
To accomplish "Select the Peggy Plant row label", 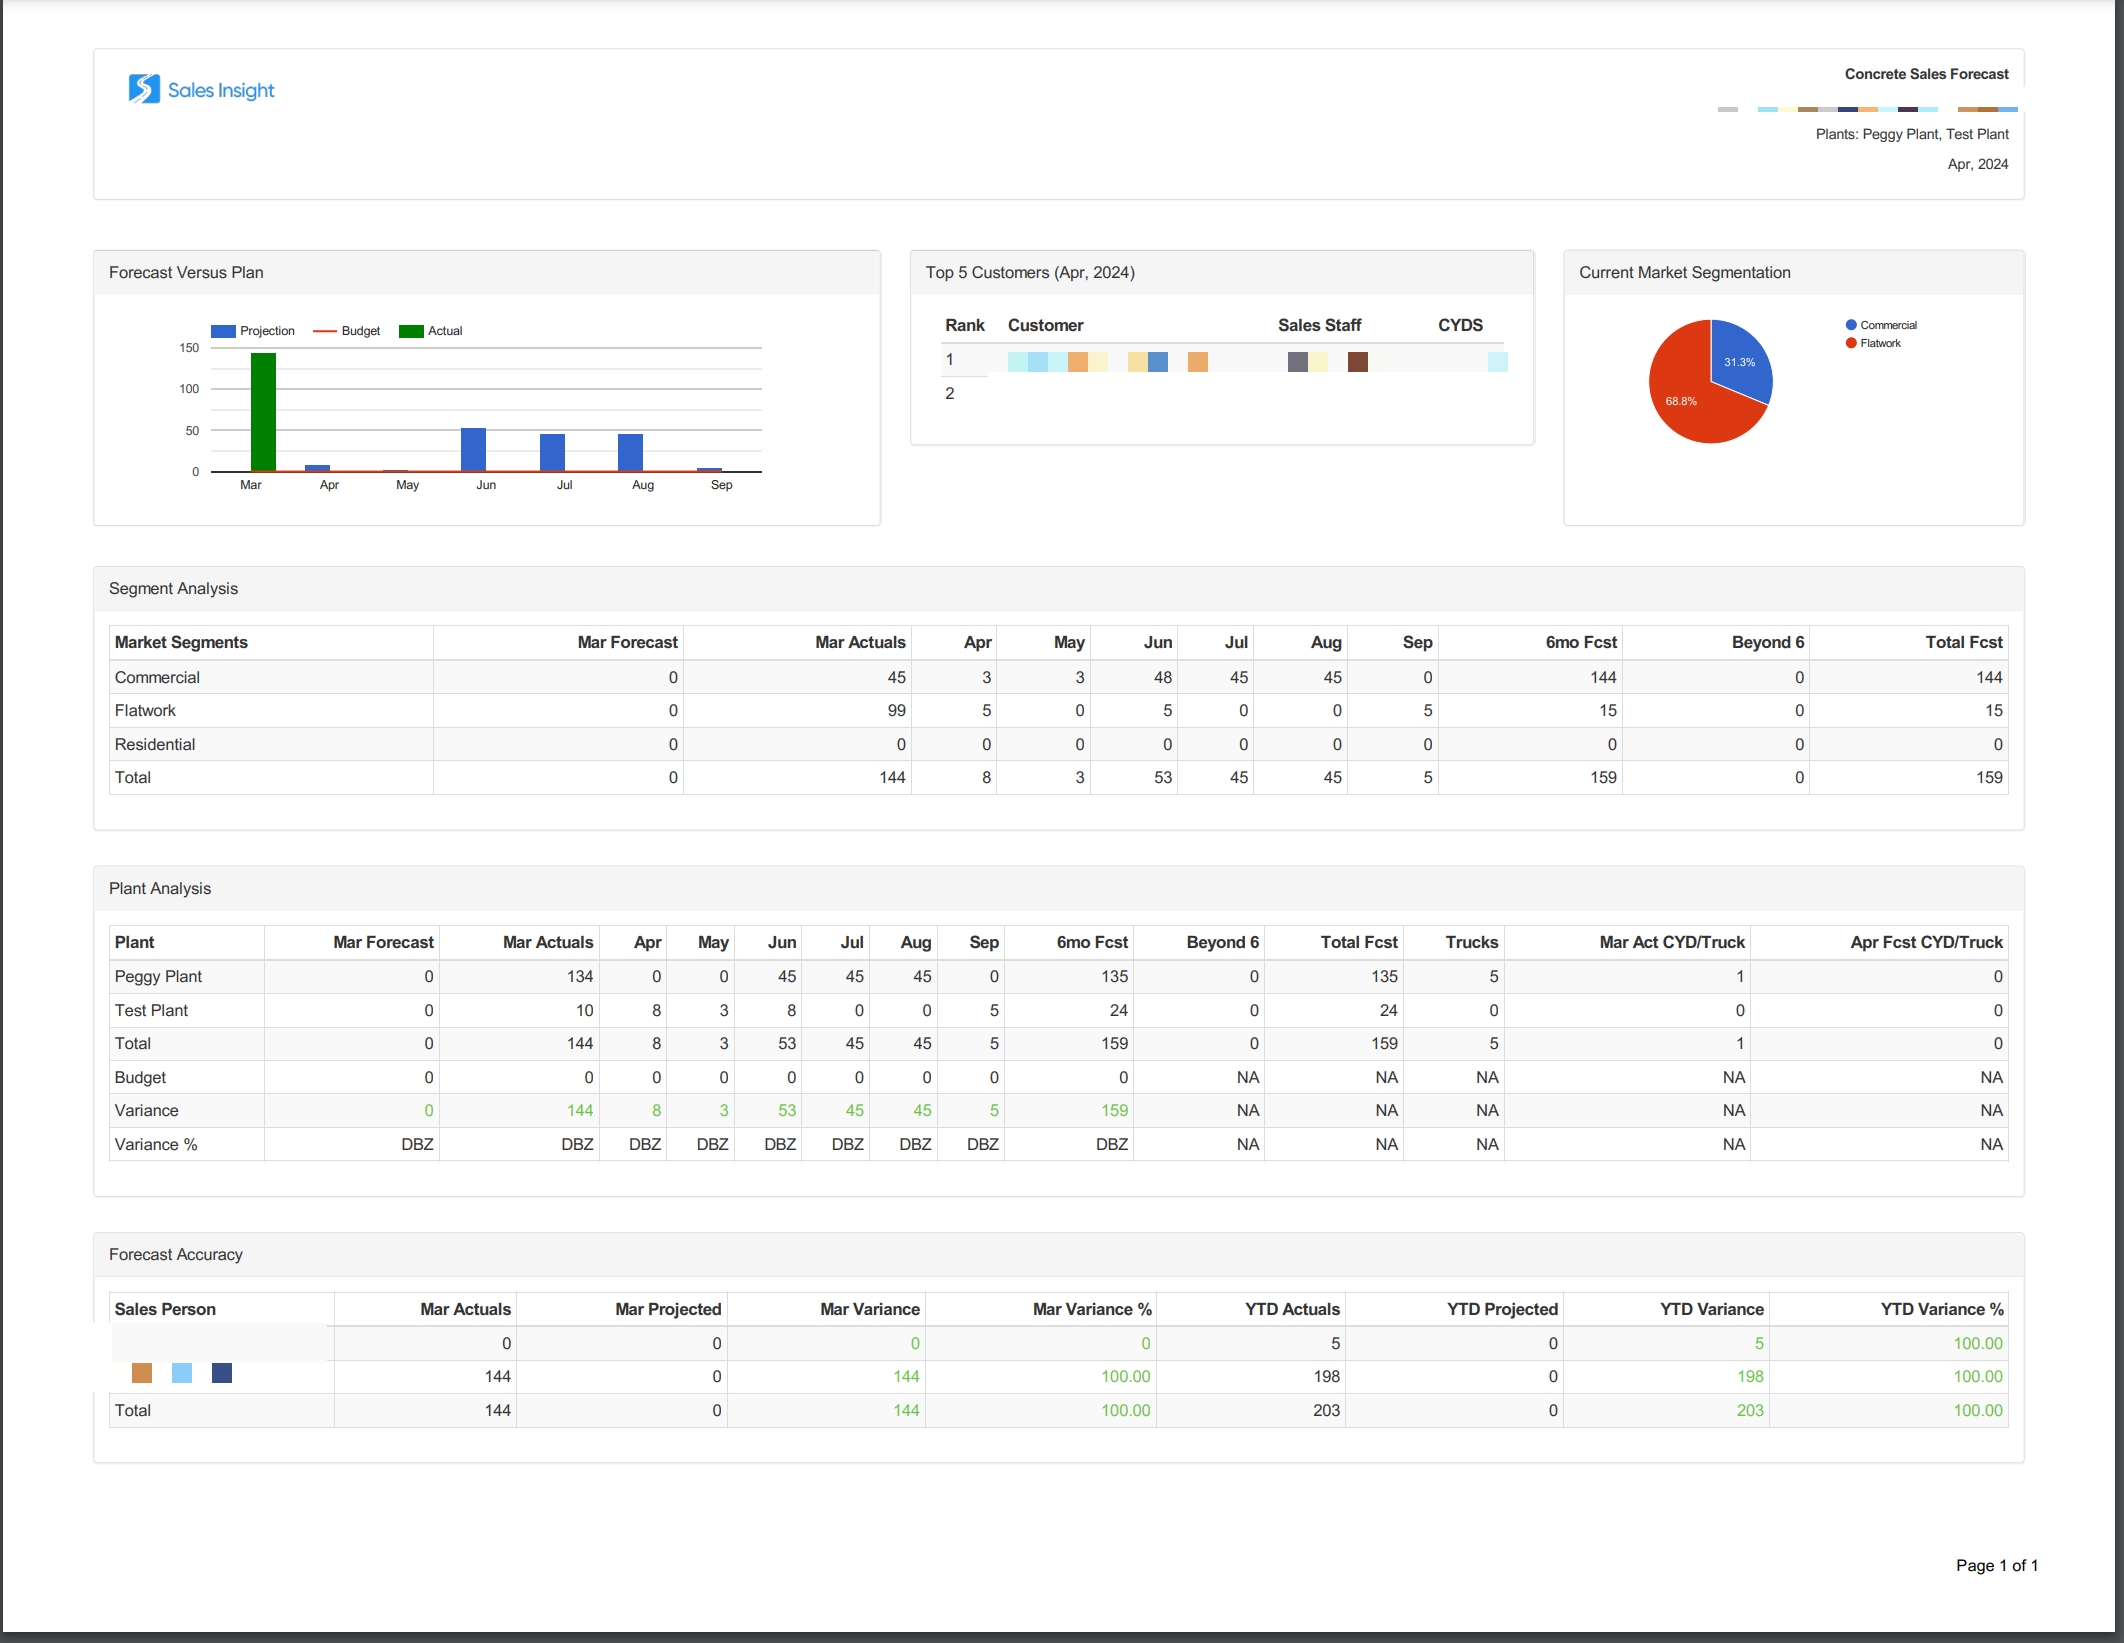I will 158,976.
